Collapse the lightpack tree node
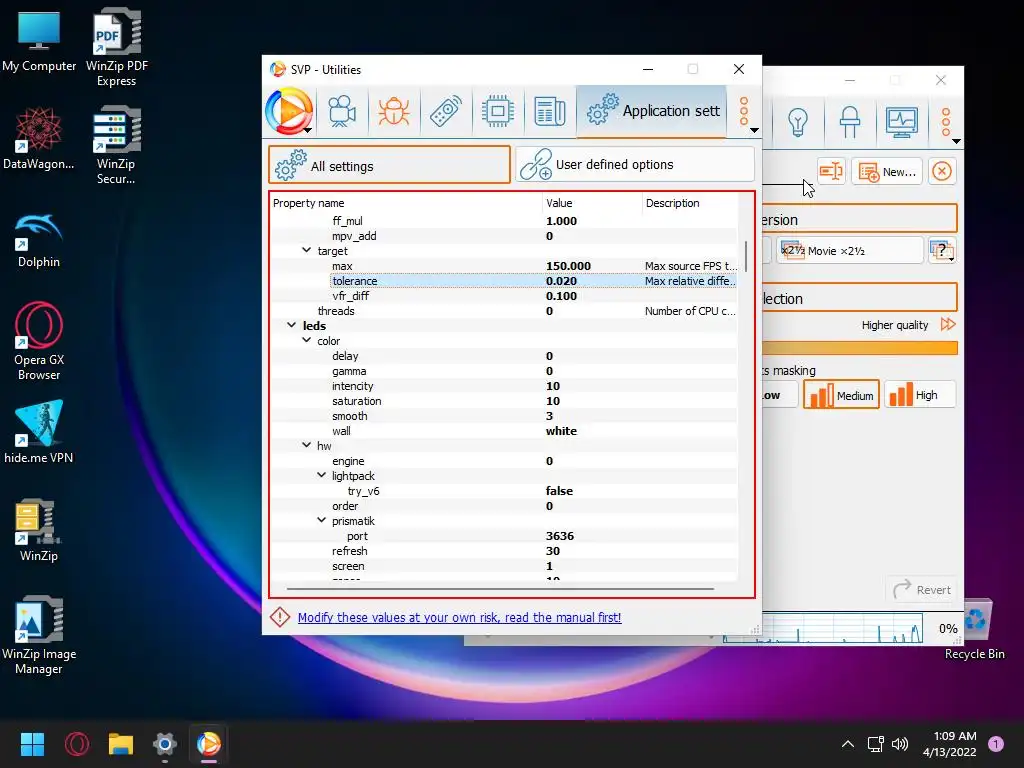The height and width of the screenshot is (768, 1024). (321, 475)
